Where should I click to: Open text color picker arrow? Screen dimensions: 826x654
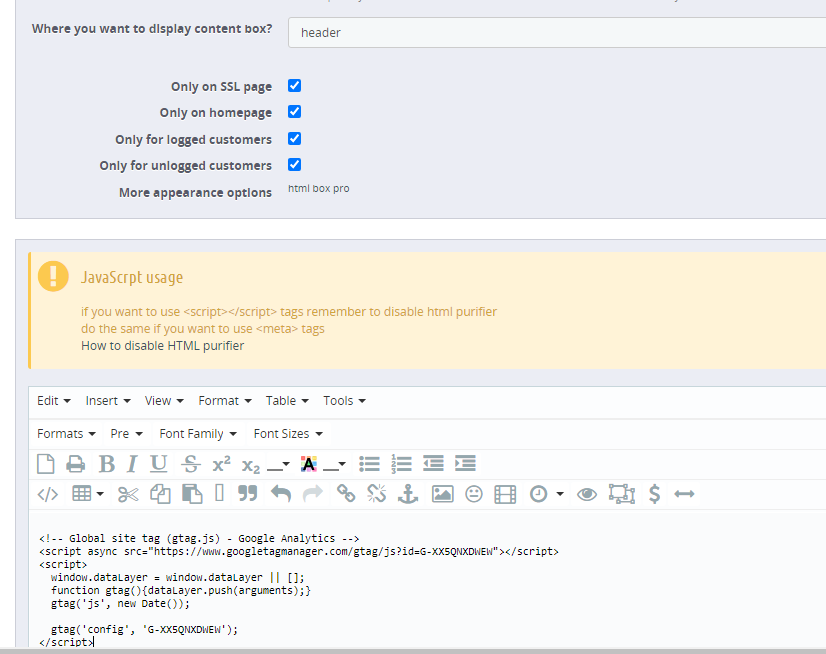[286, 464]
